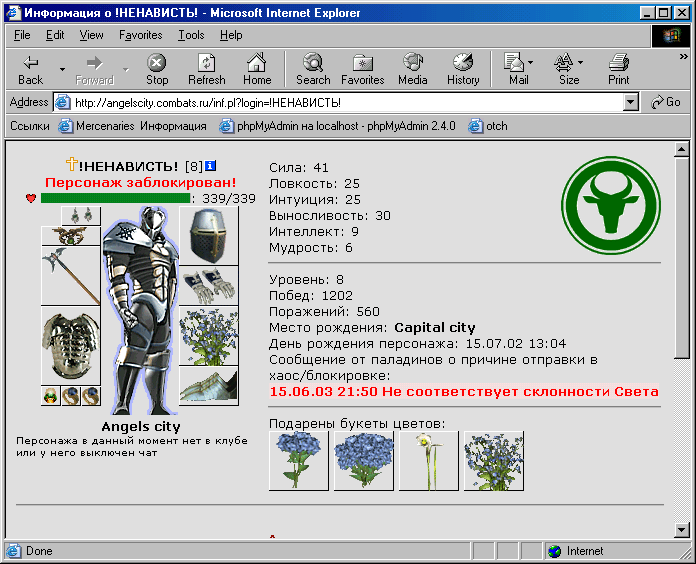The height and width of the screenshot is (564, 696).
Task: Expand the Address bar dropdown list
Action: [x=630, y=103]
